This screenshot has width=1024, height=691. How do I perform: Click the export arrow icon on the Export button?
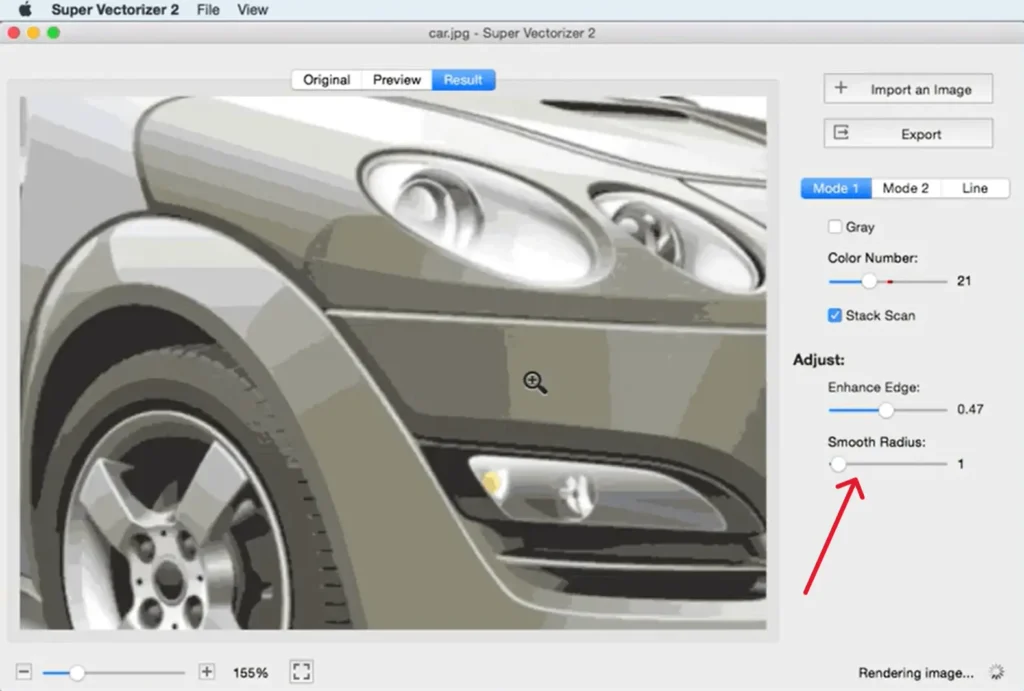[x=843, y=133]
